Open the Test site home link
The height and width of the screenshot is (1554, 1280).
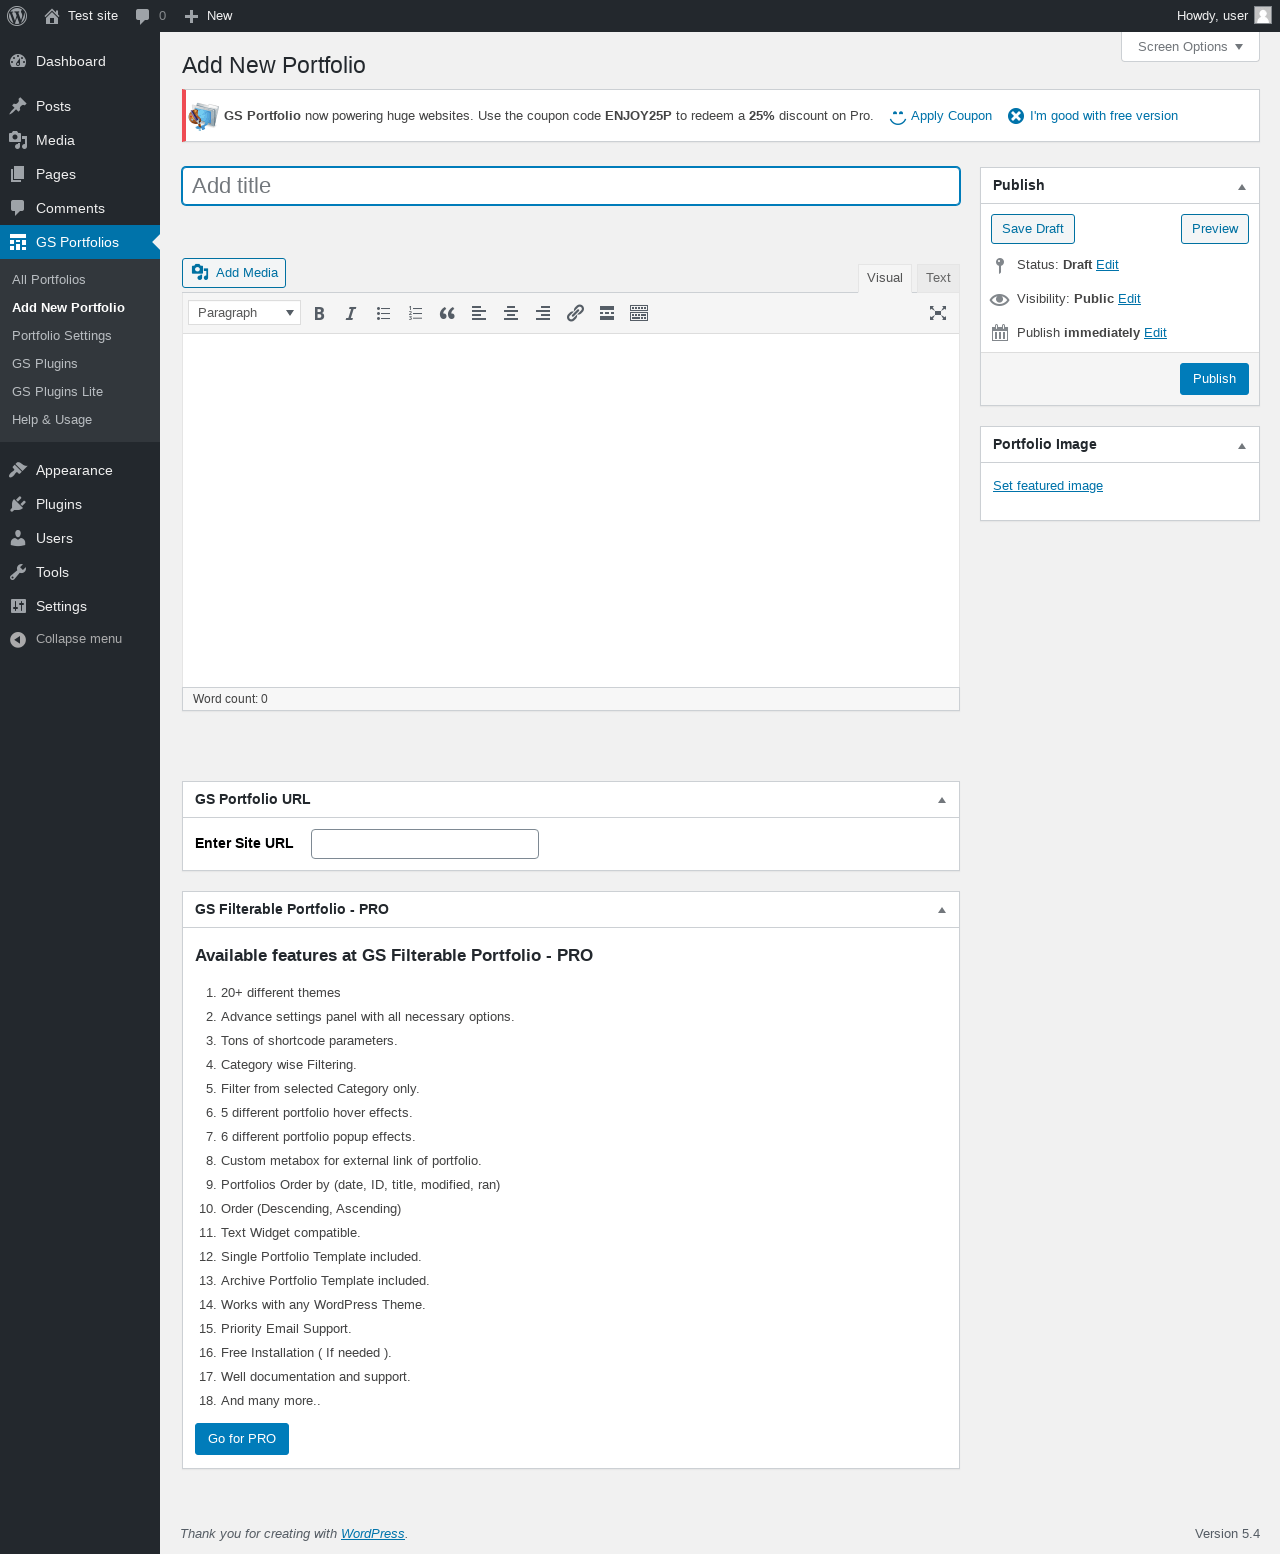pos(81,16)
